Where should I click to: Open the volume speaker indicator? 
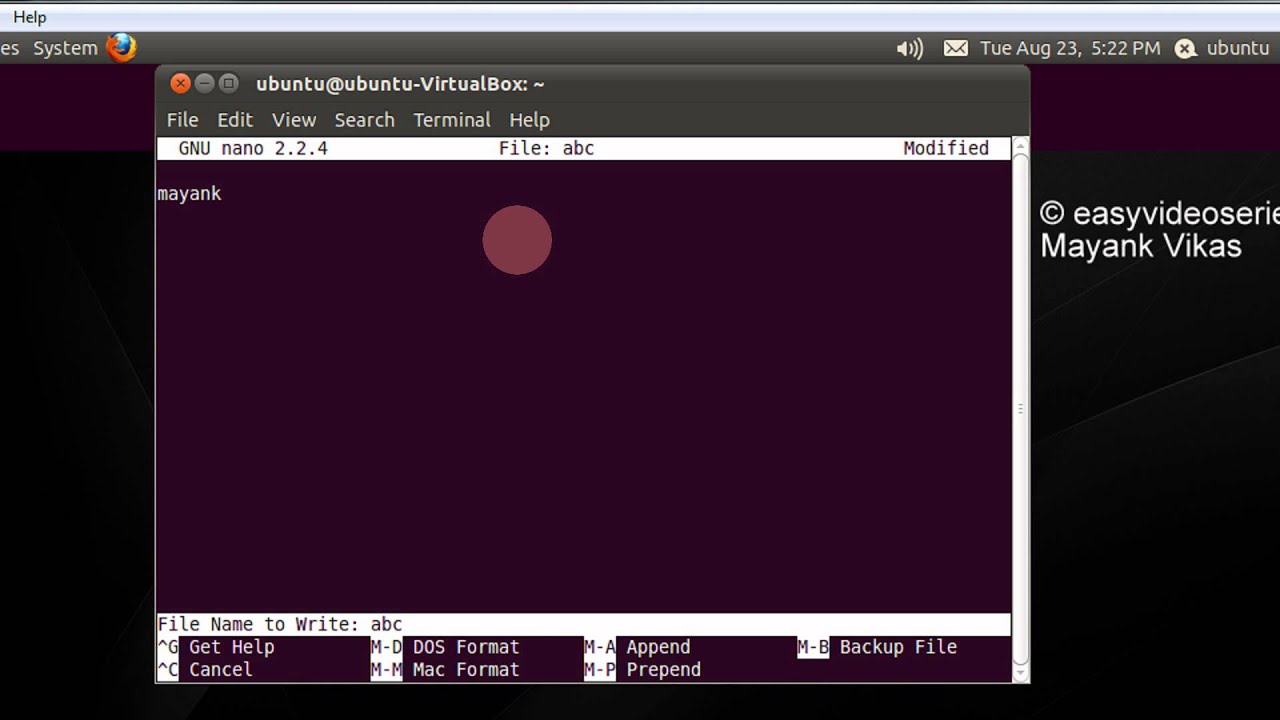pos(909,48)
